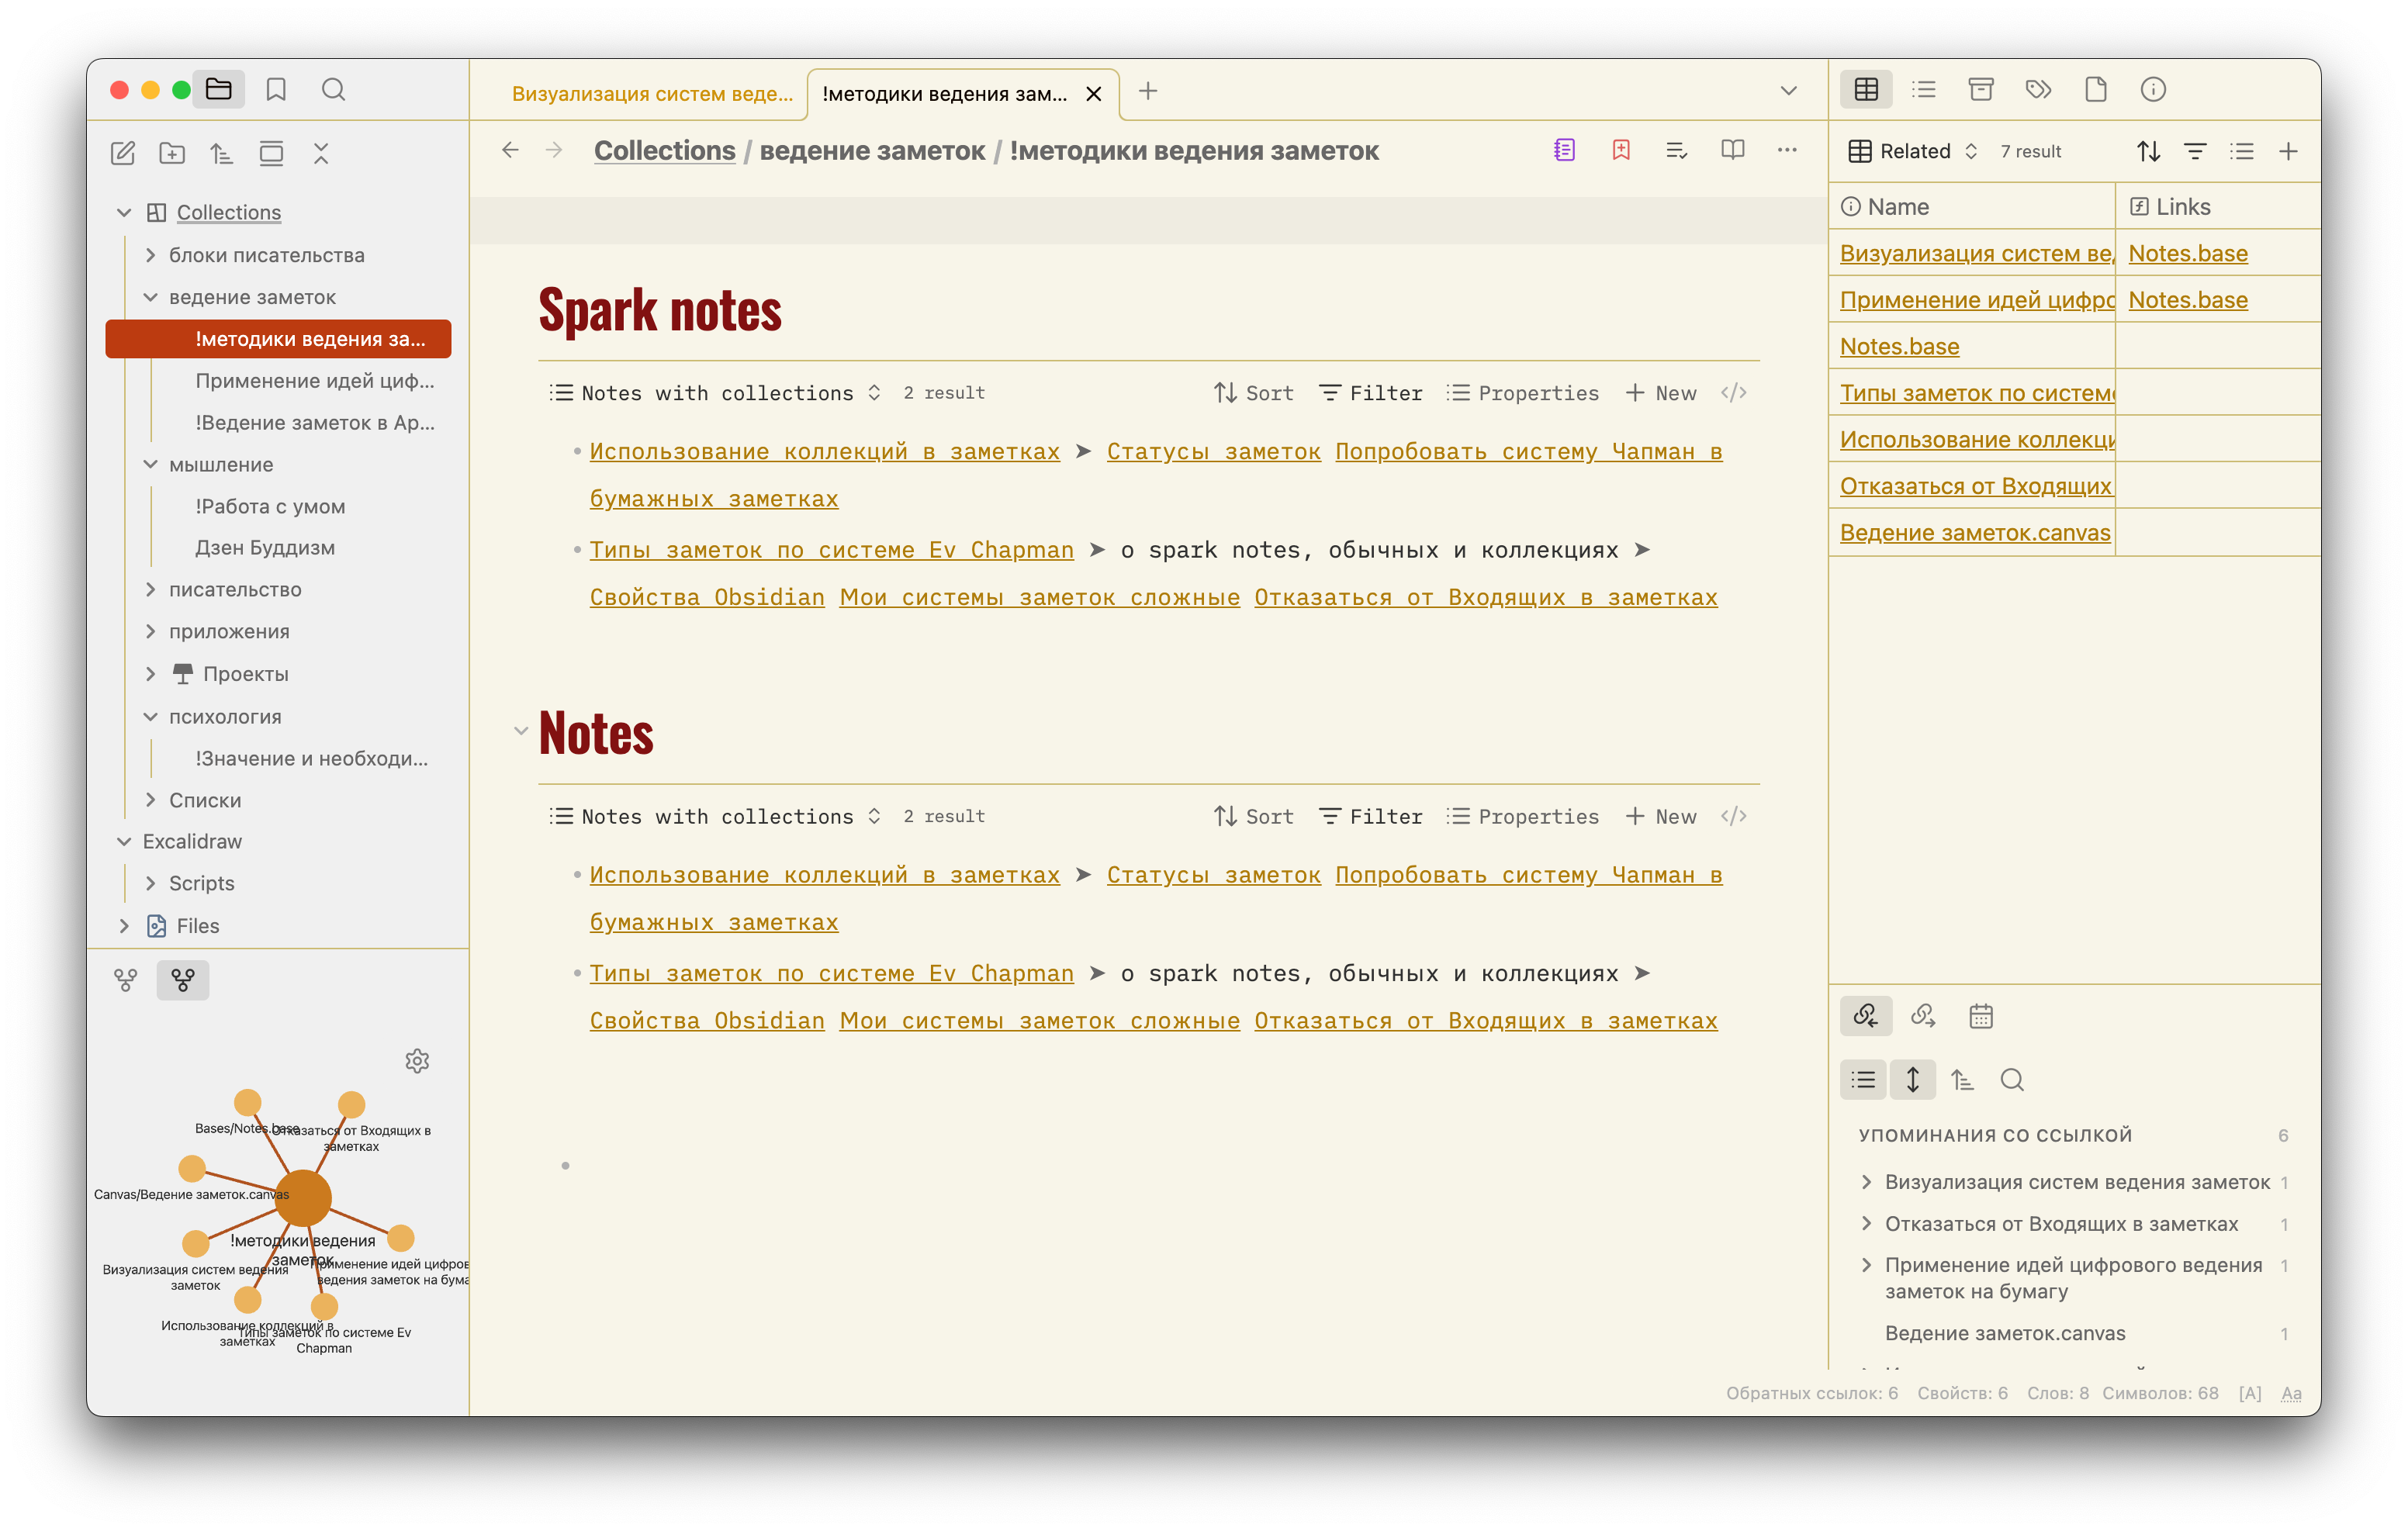
Task: Toggle collapse results in backlinks pane
Action: coord(1863,1079)
